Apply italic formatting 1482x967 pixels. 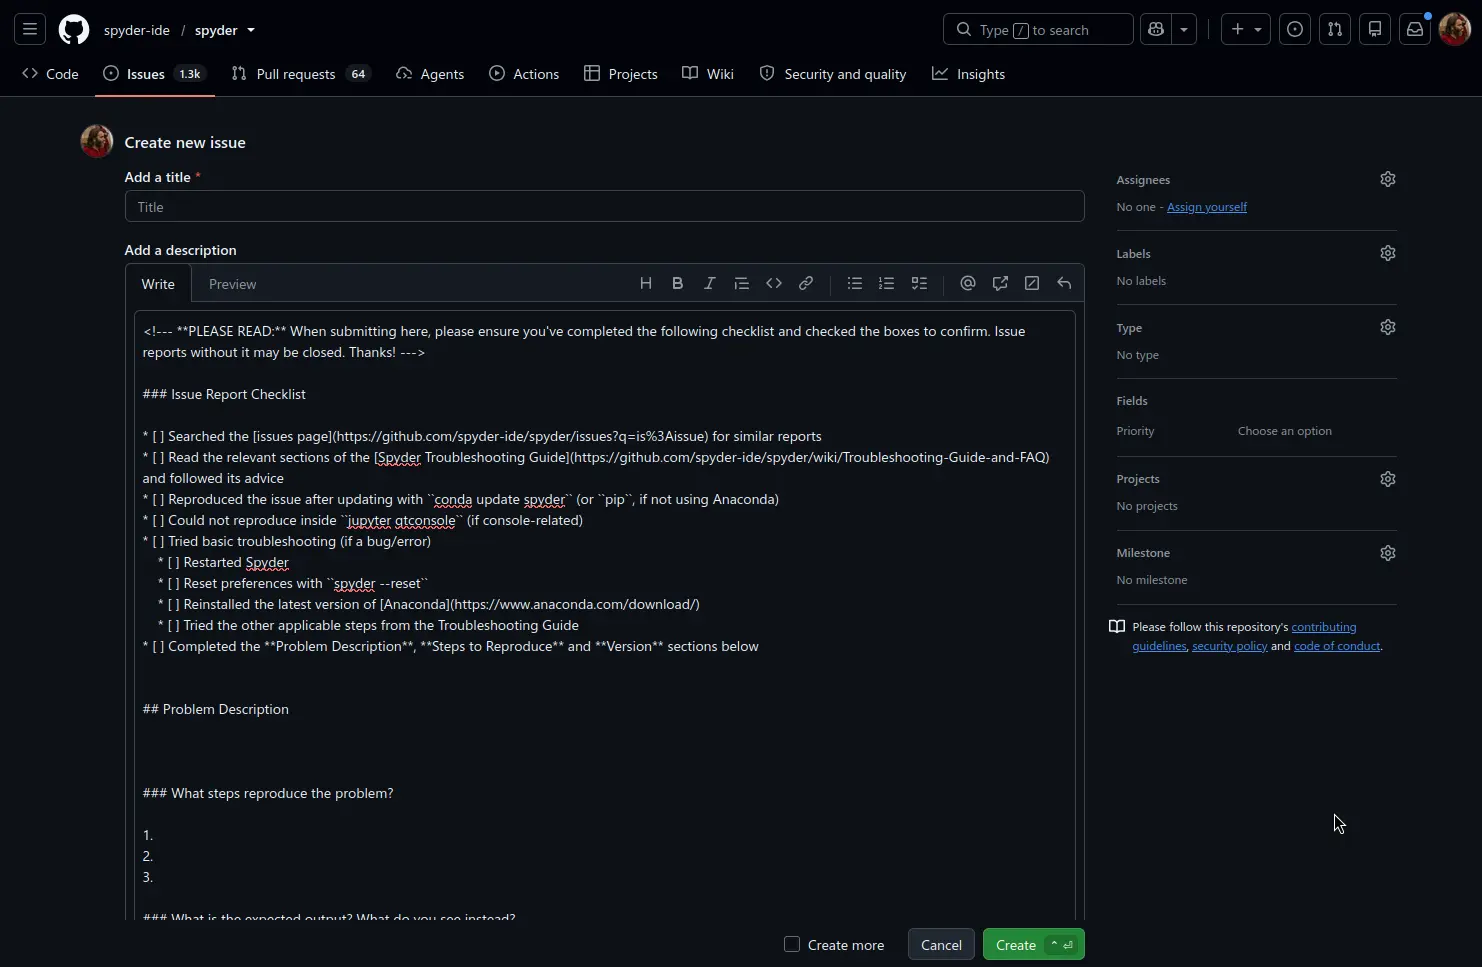[x=710, y=284]
